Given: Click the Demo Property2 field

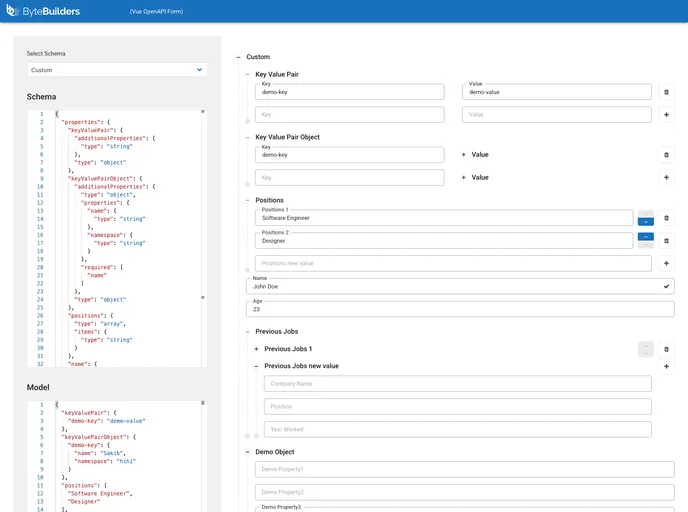Looking at the screenshot, I should click(x=465, y=492).
